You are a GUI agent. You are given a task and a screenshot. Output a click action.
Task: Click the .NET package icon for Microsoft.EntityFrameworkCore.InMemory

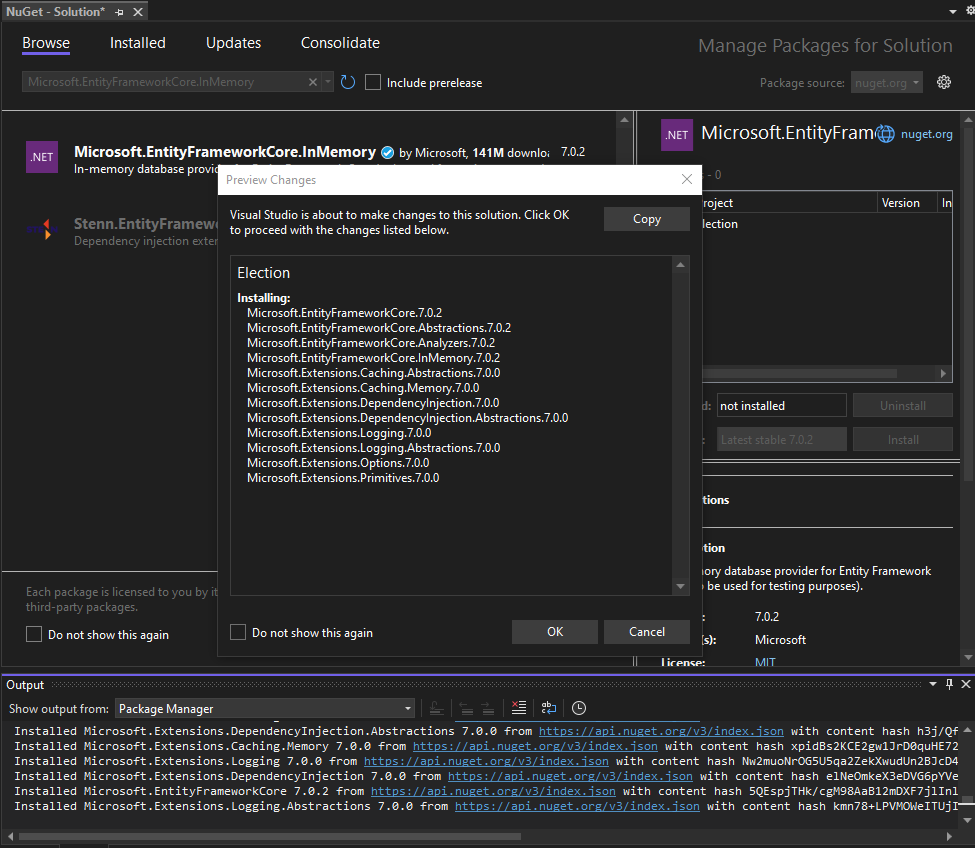pos(41,157)
